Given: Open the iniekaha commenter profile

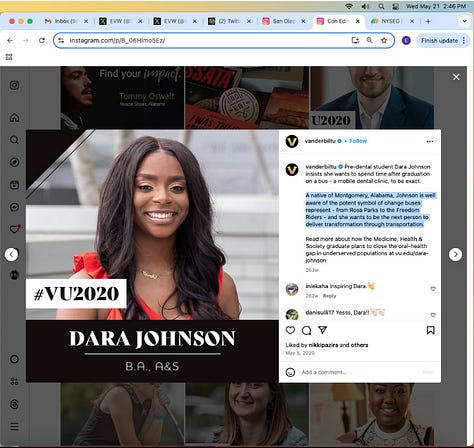Looking at the screenshot, I should (317, 286).
